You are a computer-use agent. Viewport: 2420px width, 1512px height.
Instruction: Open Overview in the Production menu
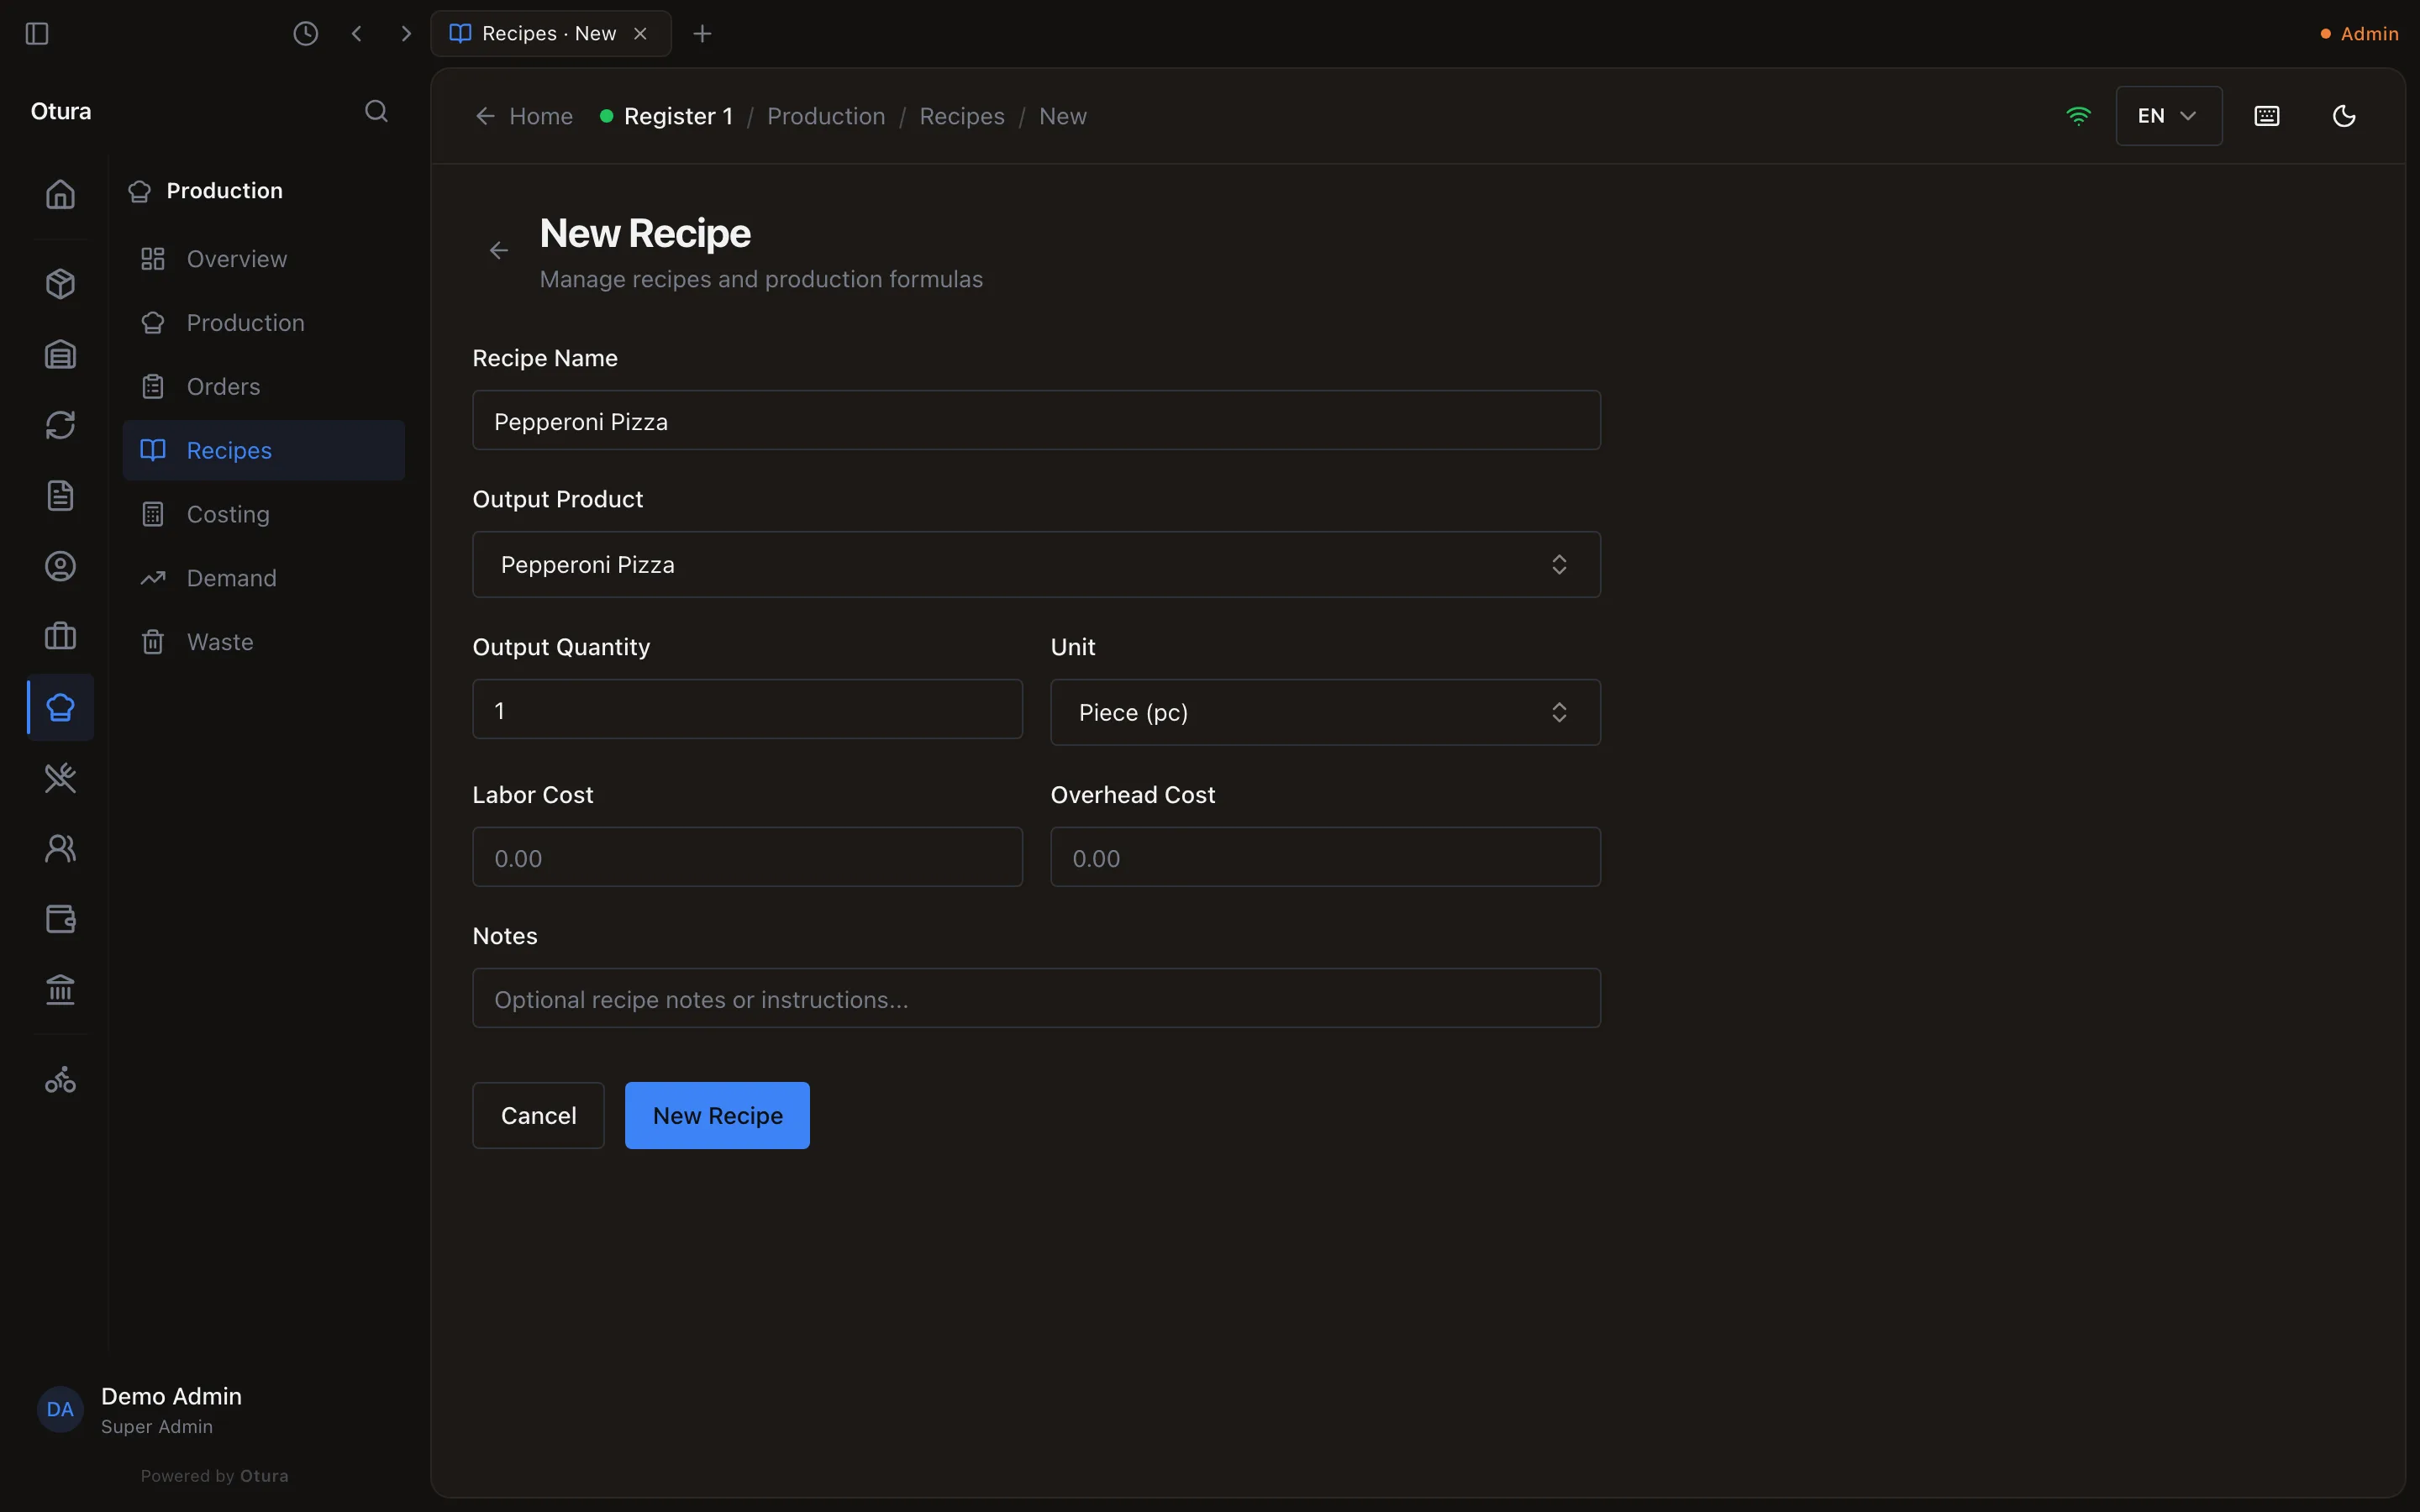pos(264,259)
